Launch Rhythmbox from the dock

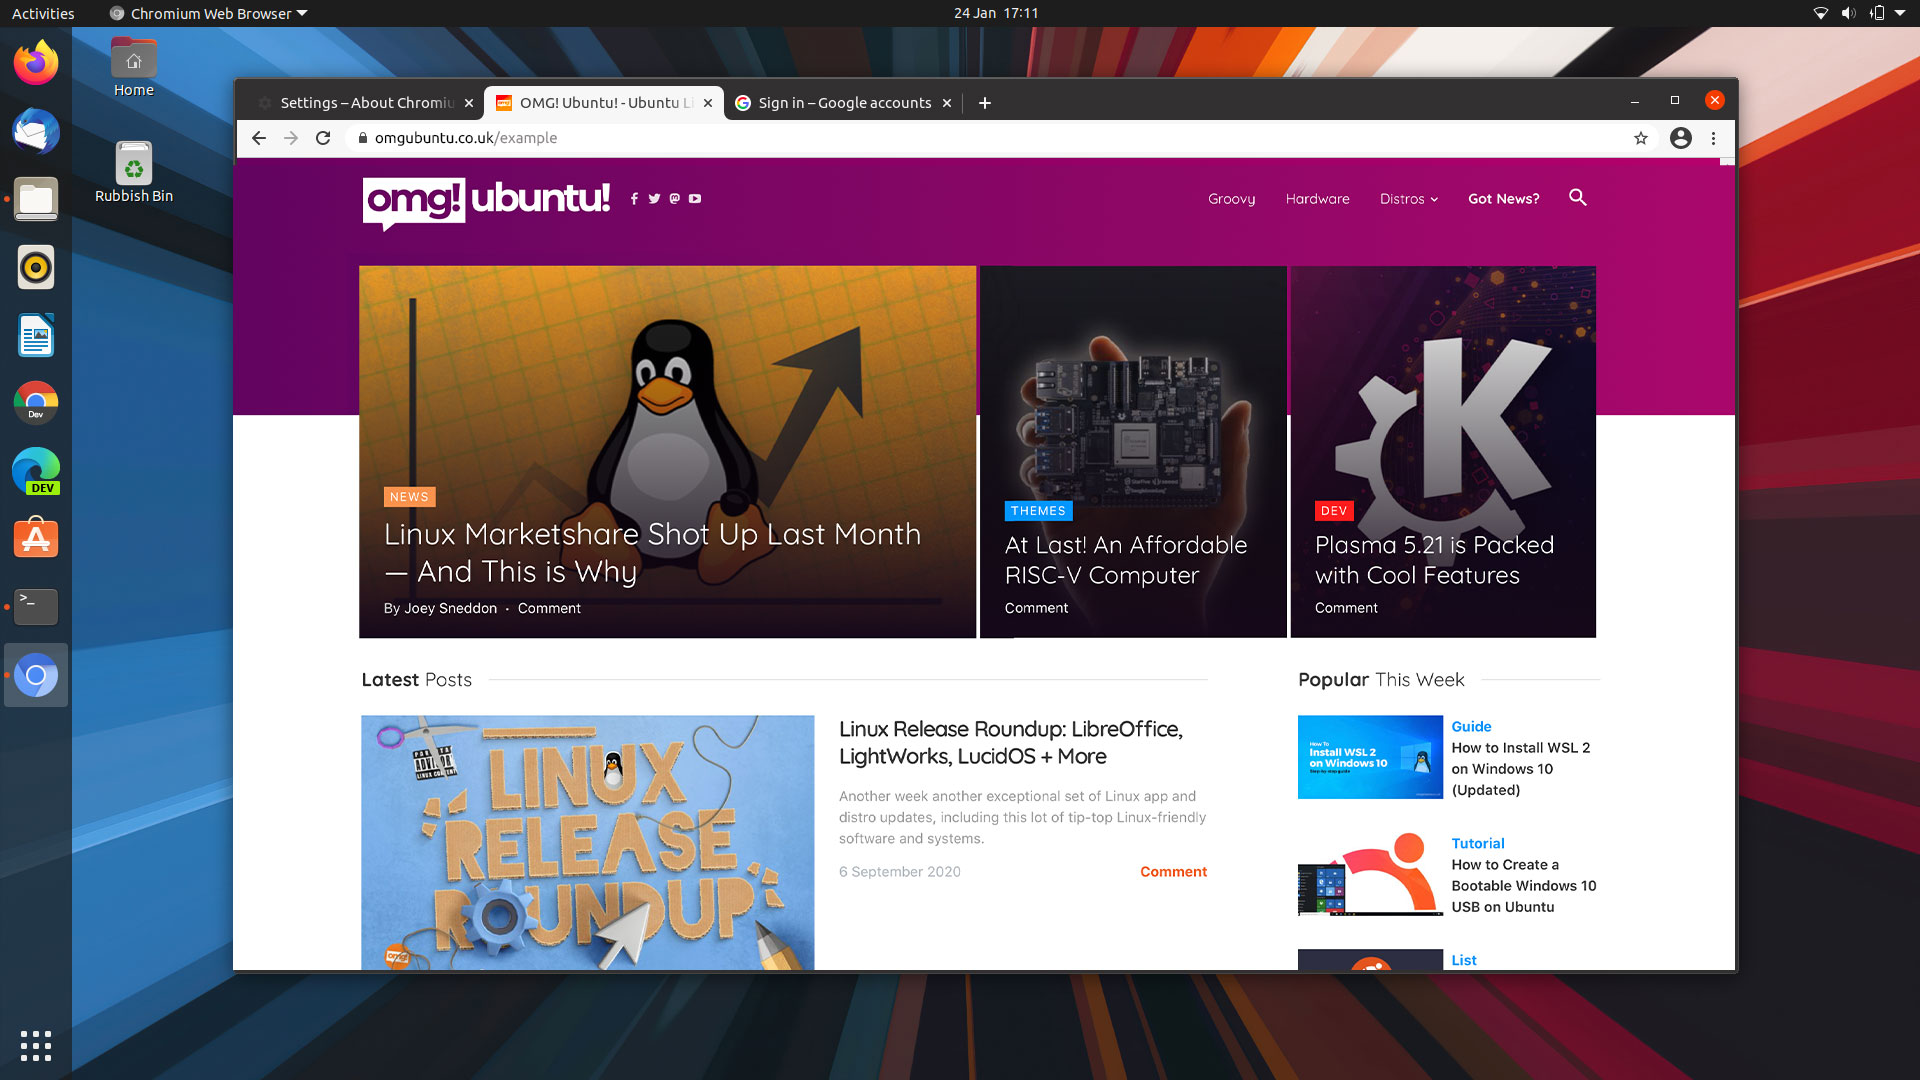click(36, 268)
